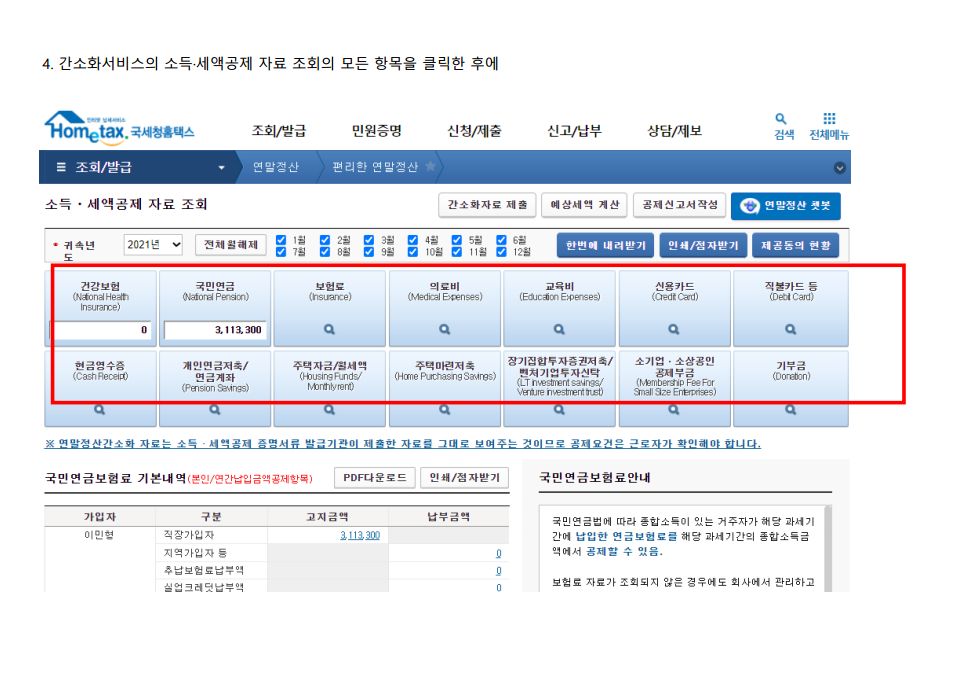Viewport: 980px width, 690px height.
Task: Open the 2021년 year dropdown
Action: point(153,244)
